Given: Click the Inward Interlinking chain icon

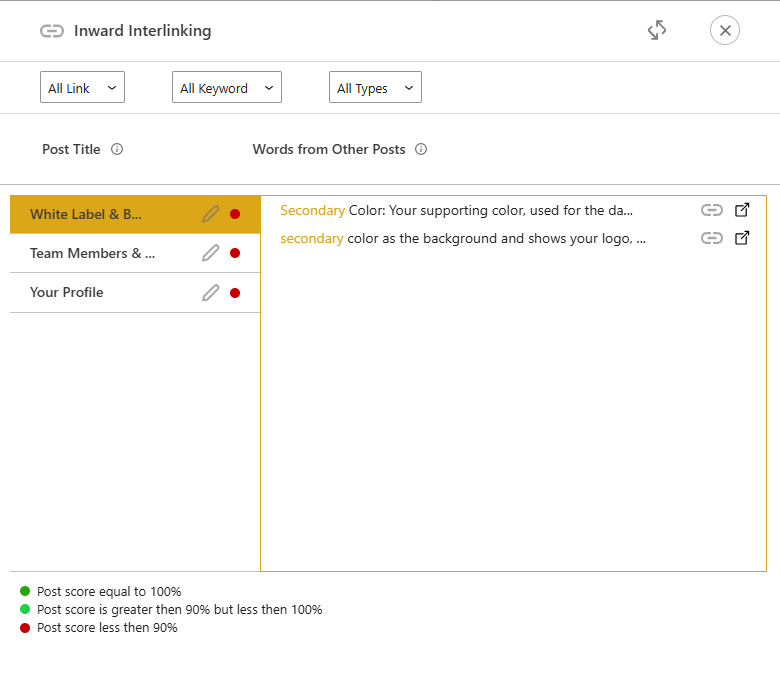Looking at the screenshot, I should coord(52,31).
